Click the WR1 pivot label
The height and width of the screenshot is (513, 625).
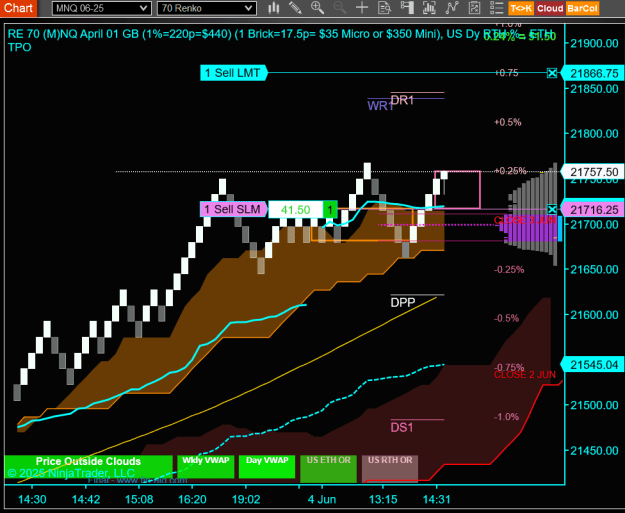tap(380, 106)
